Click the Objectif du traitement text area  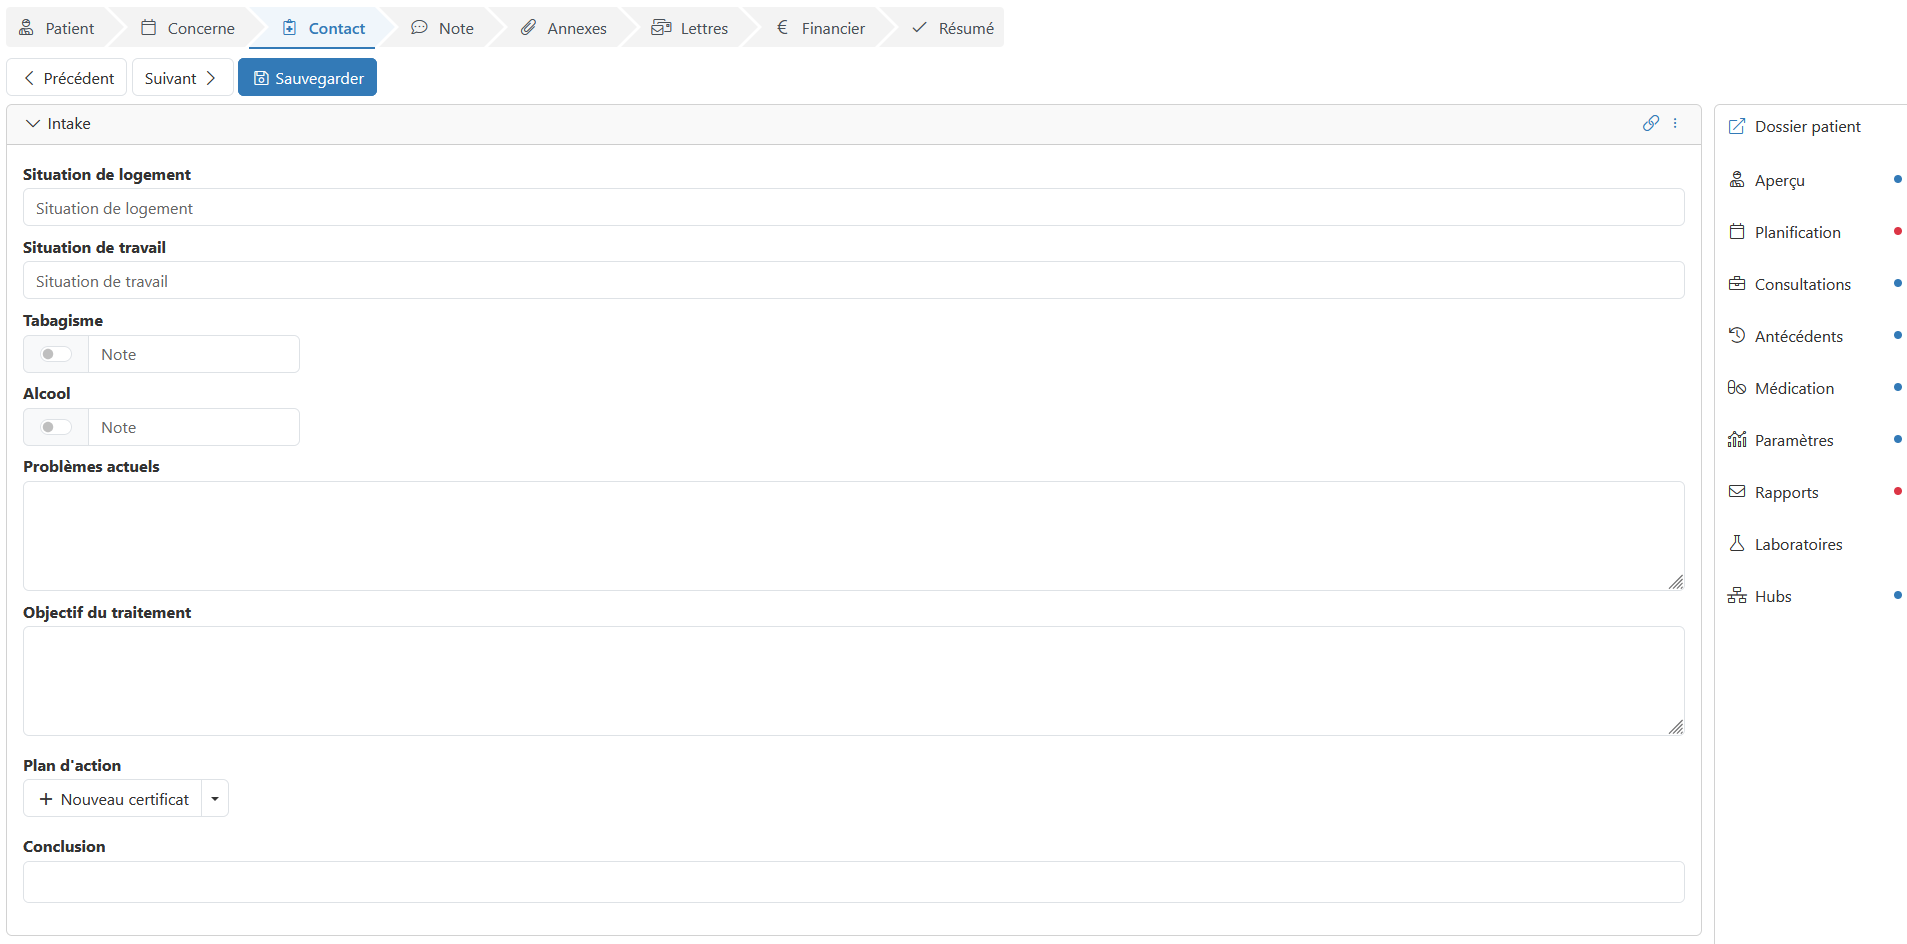pyautogui.click(x=854, y=681)
